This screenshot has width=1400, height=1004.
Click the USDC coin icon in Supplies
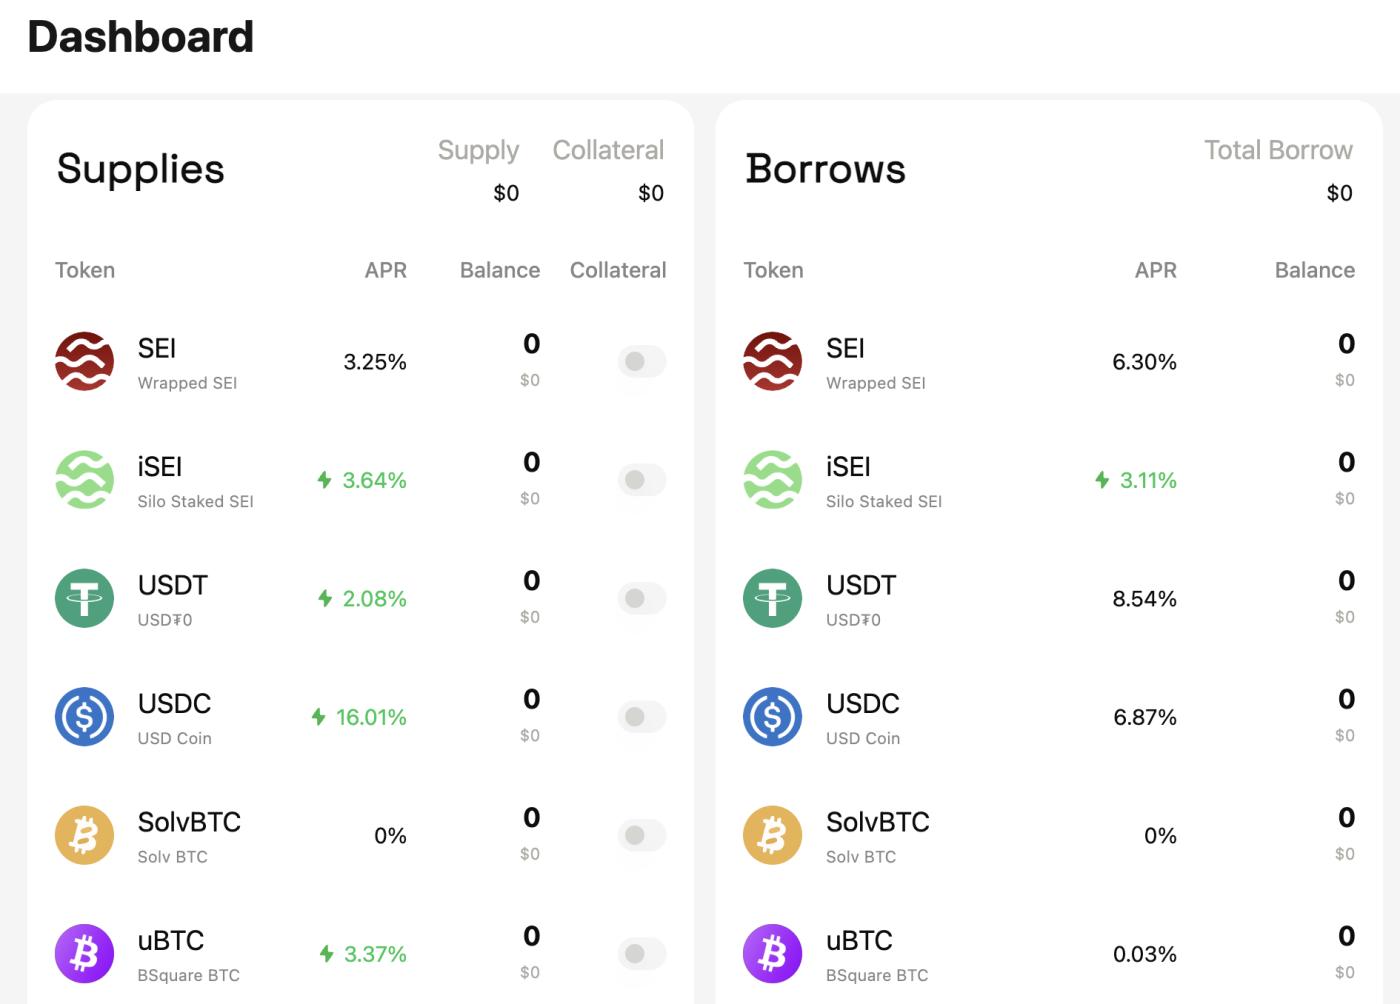tap(84, 717)
